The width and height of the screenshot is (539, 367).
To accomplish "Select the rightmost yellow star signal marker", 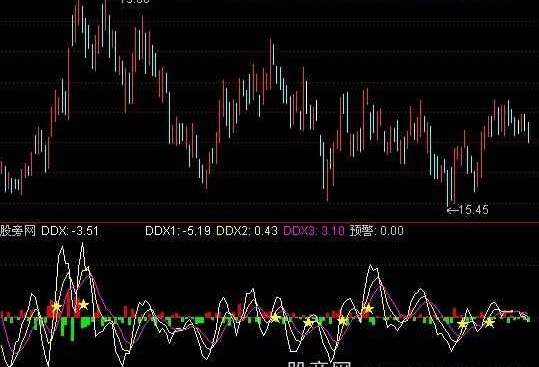I will (x=489, y=323).
